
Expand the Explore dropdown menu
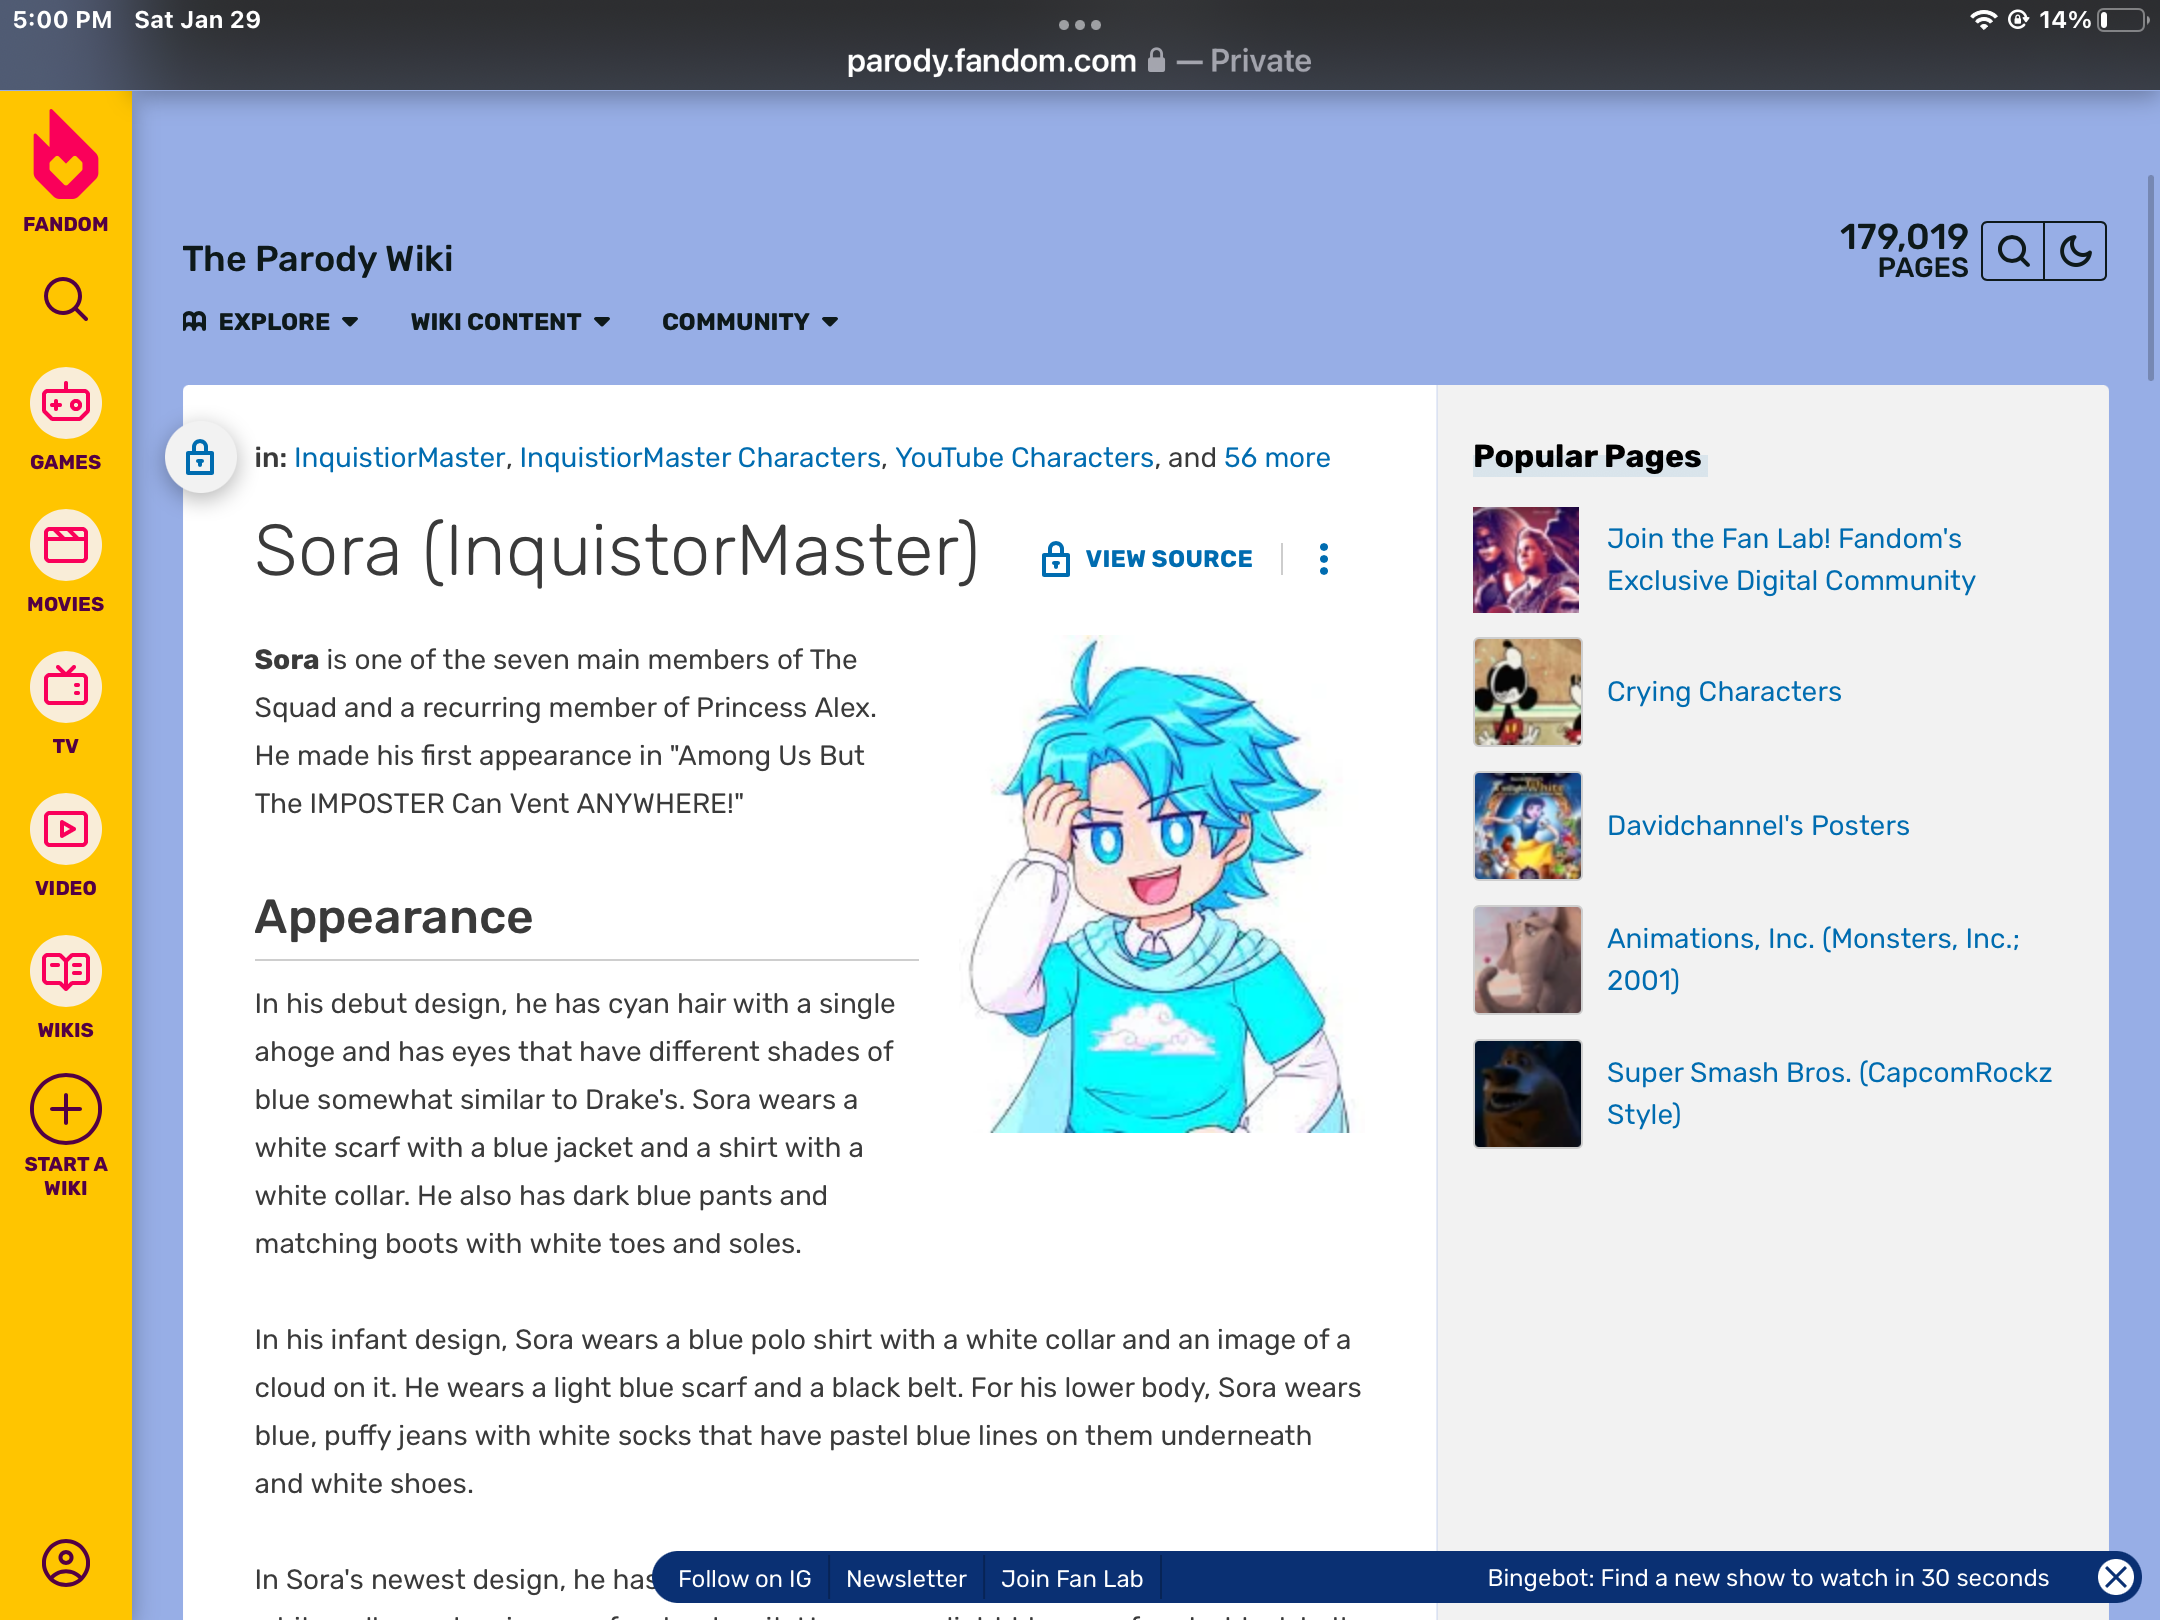coord(271,322)
